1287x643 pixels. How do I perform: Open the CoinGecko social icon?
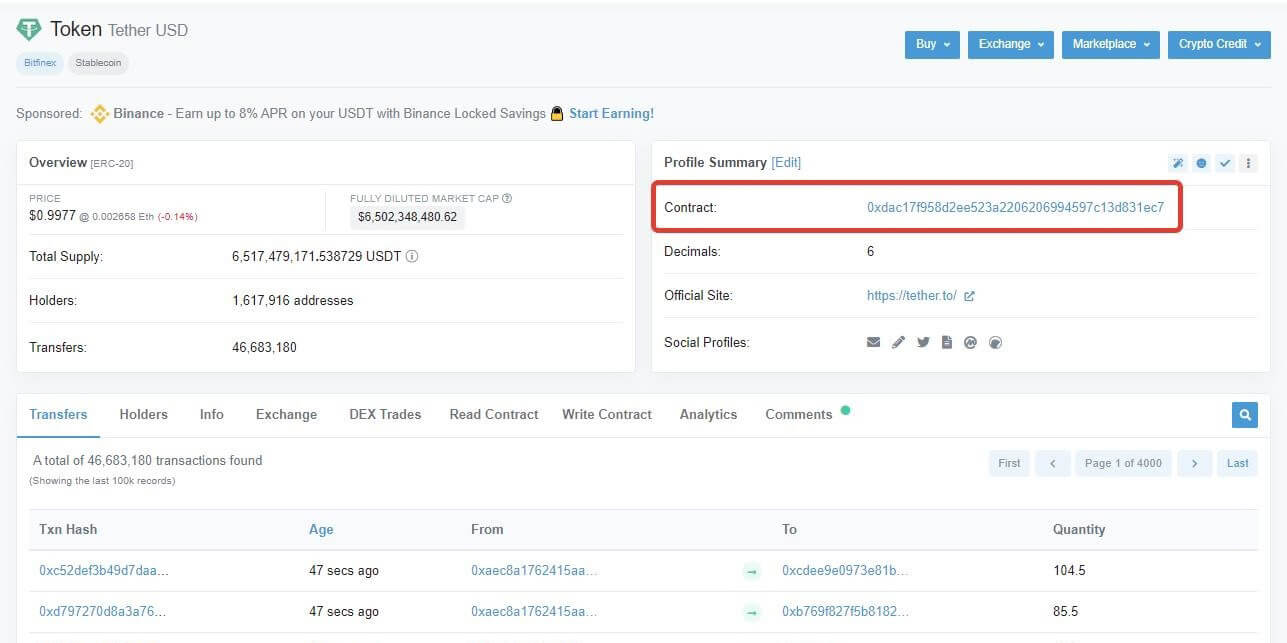coord(995,342)
